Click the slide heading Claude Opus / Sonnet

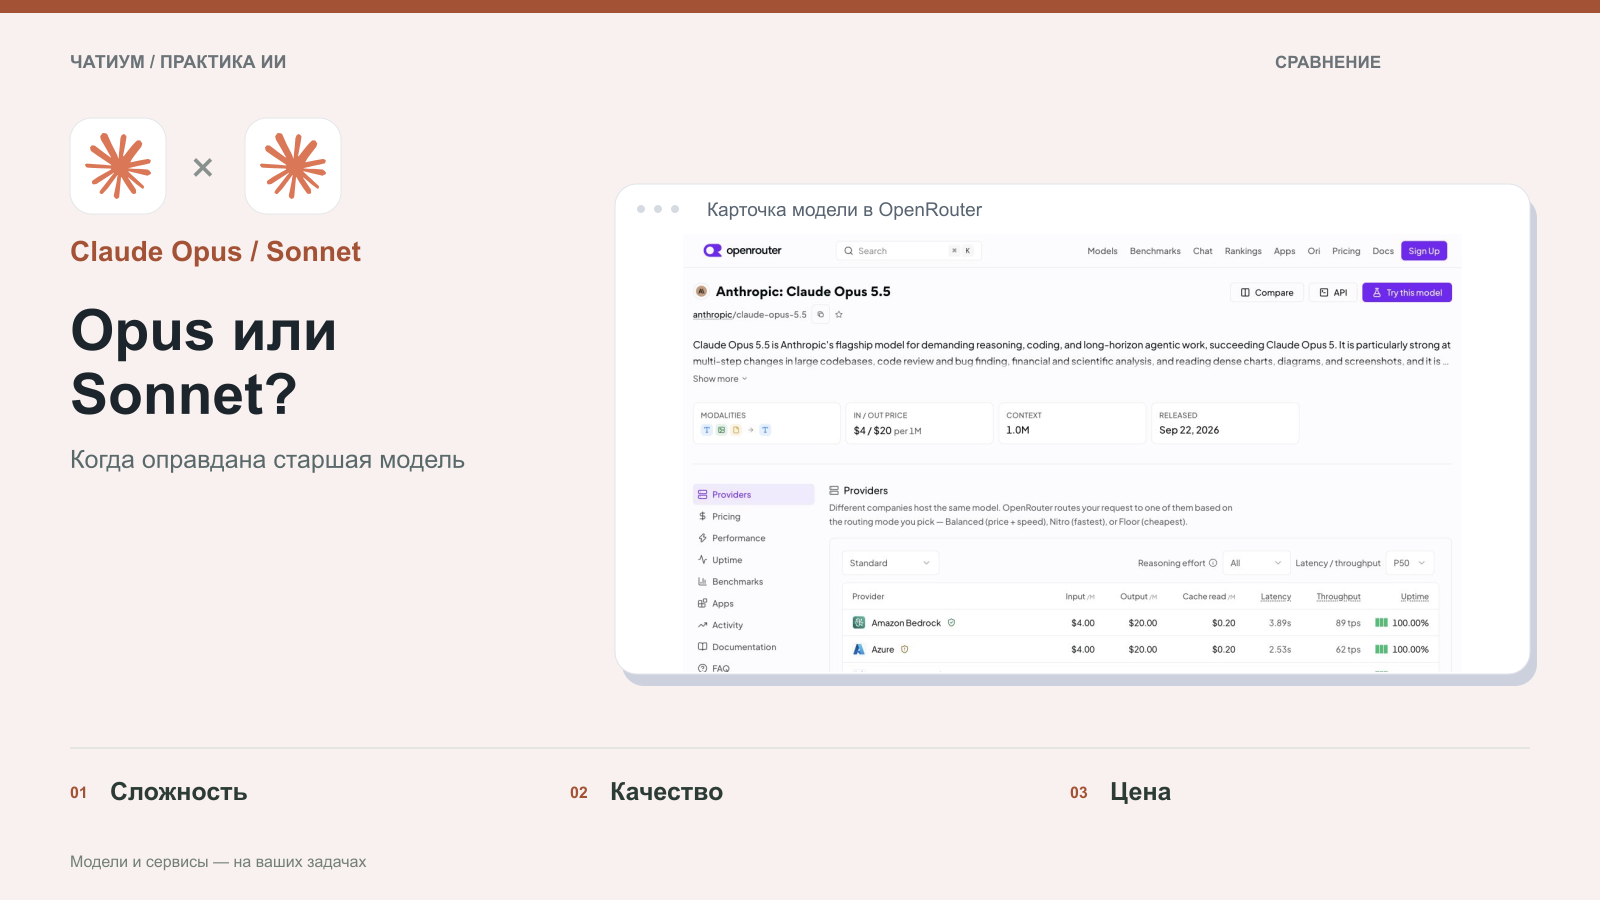pos(215,252)
